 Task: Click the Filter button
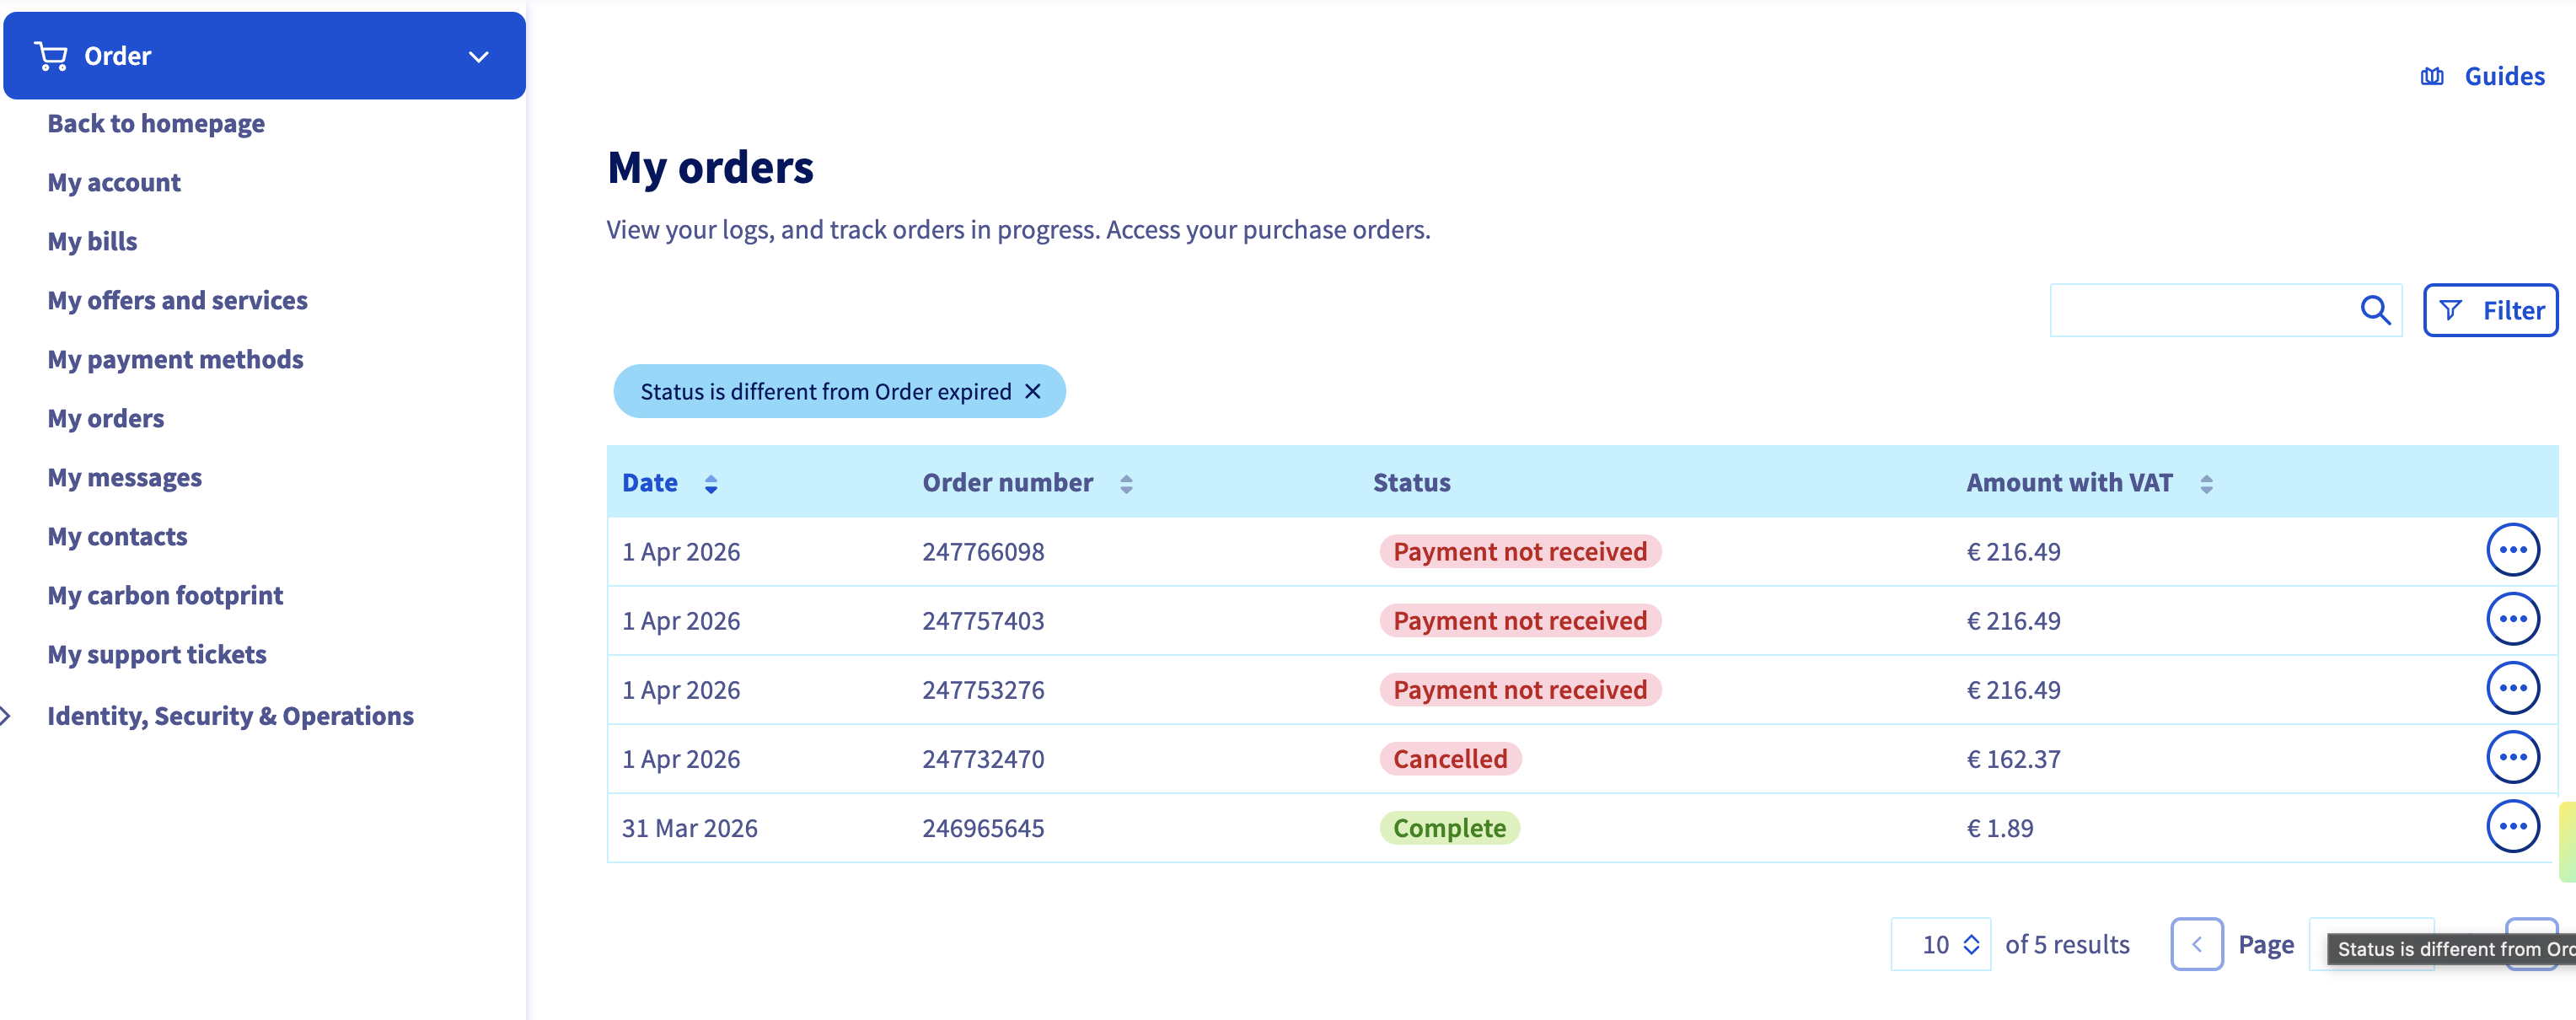[x=2490, y=311]
